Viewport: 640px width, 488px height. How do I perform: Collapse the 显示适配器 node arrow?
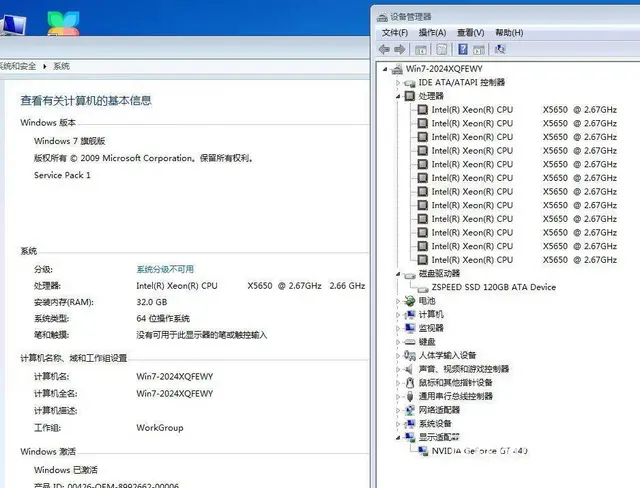(x=398, y=438)
